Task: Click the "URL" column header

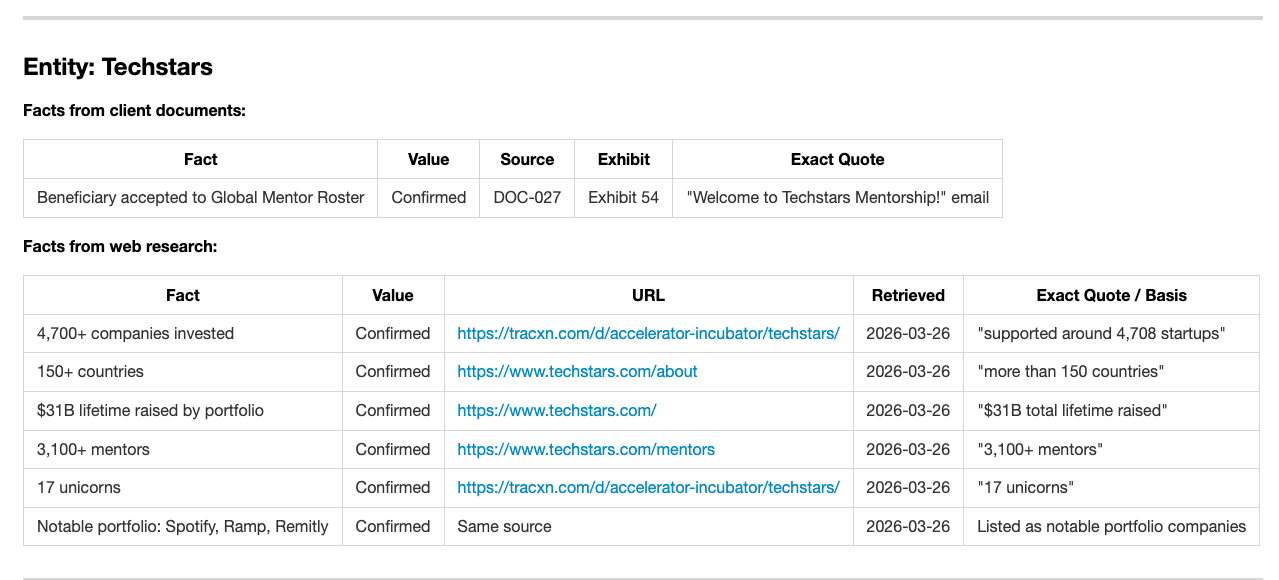Action: pos(649,295)
